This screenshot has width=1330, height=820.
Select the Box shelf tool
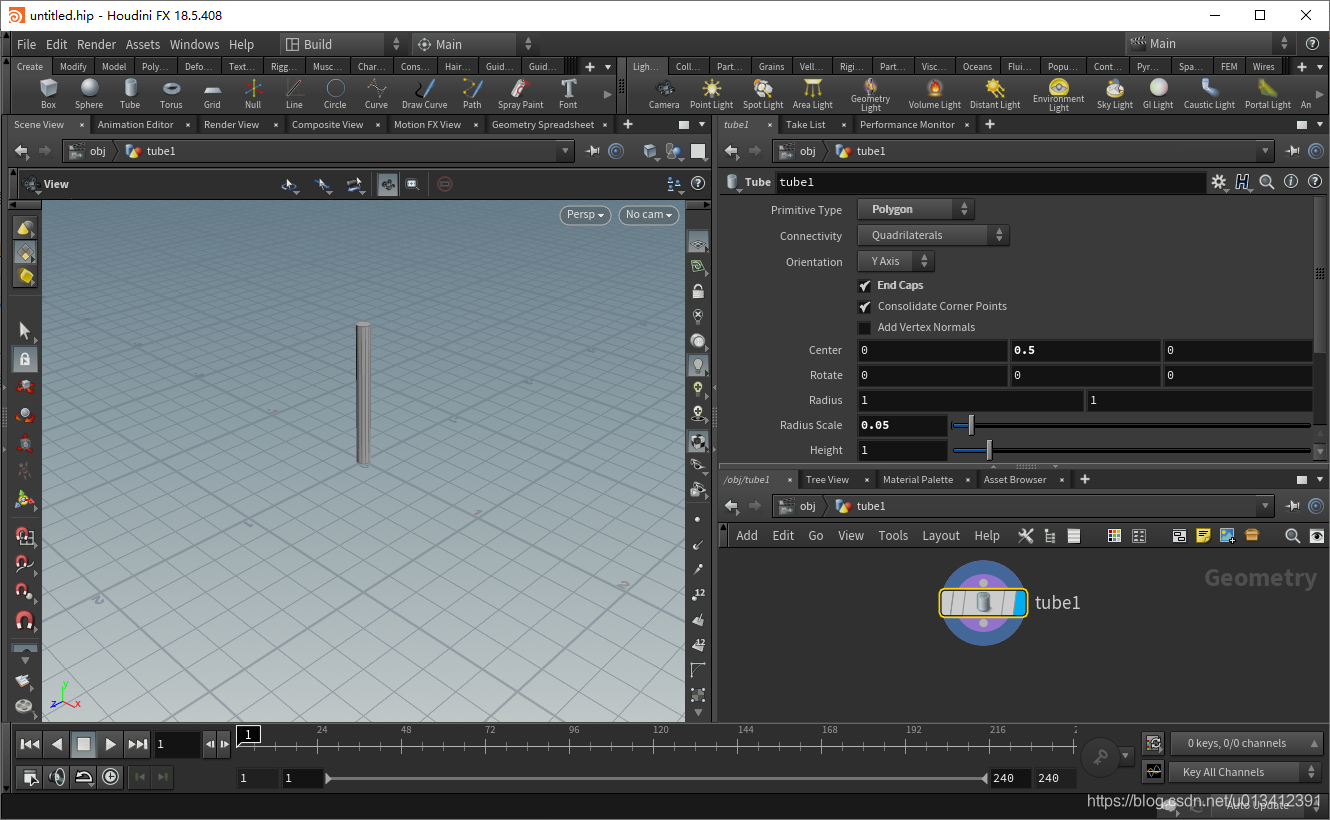pos(48,94)
